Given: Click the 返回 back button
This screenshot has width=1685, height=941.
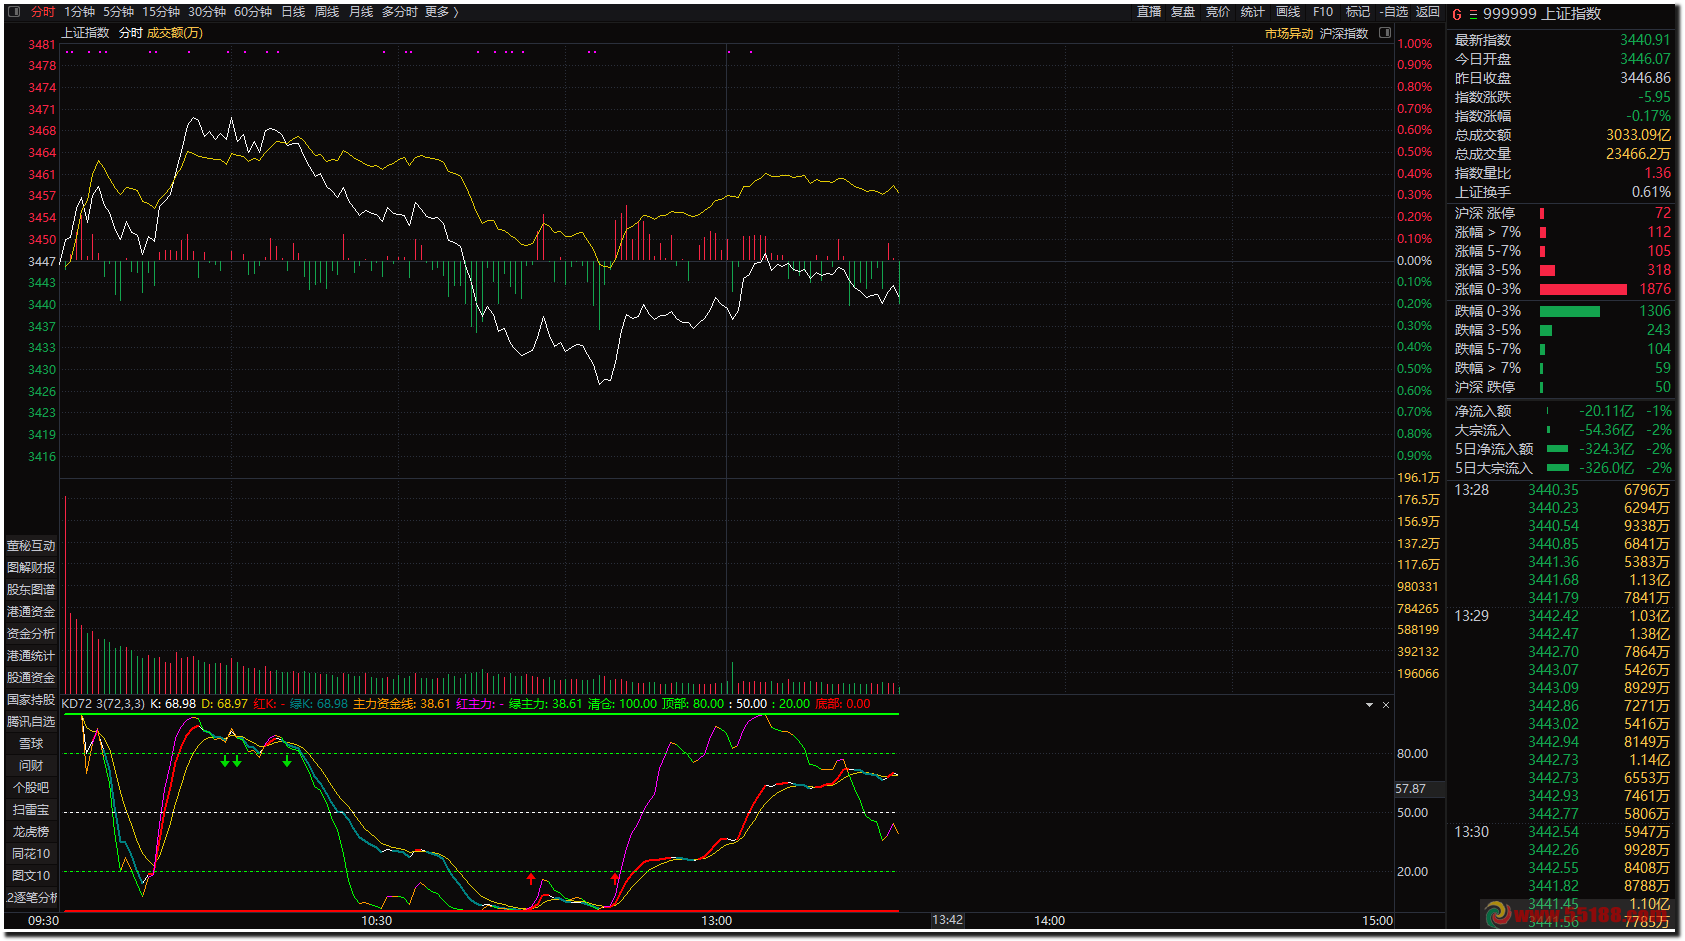Looking at the screenshot, I should click(x=1428, y=12).
